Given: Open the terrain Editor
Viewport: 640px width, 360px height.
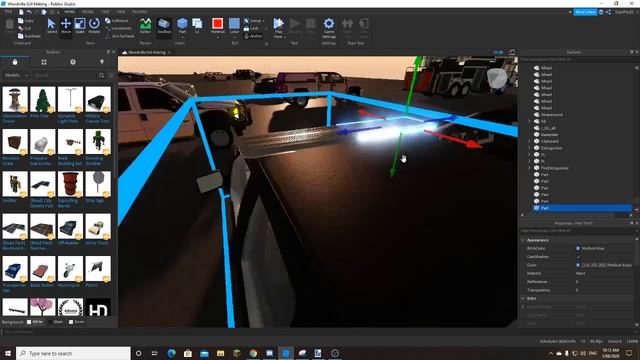Looking at the screenshot, I should point(145,25).
